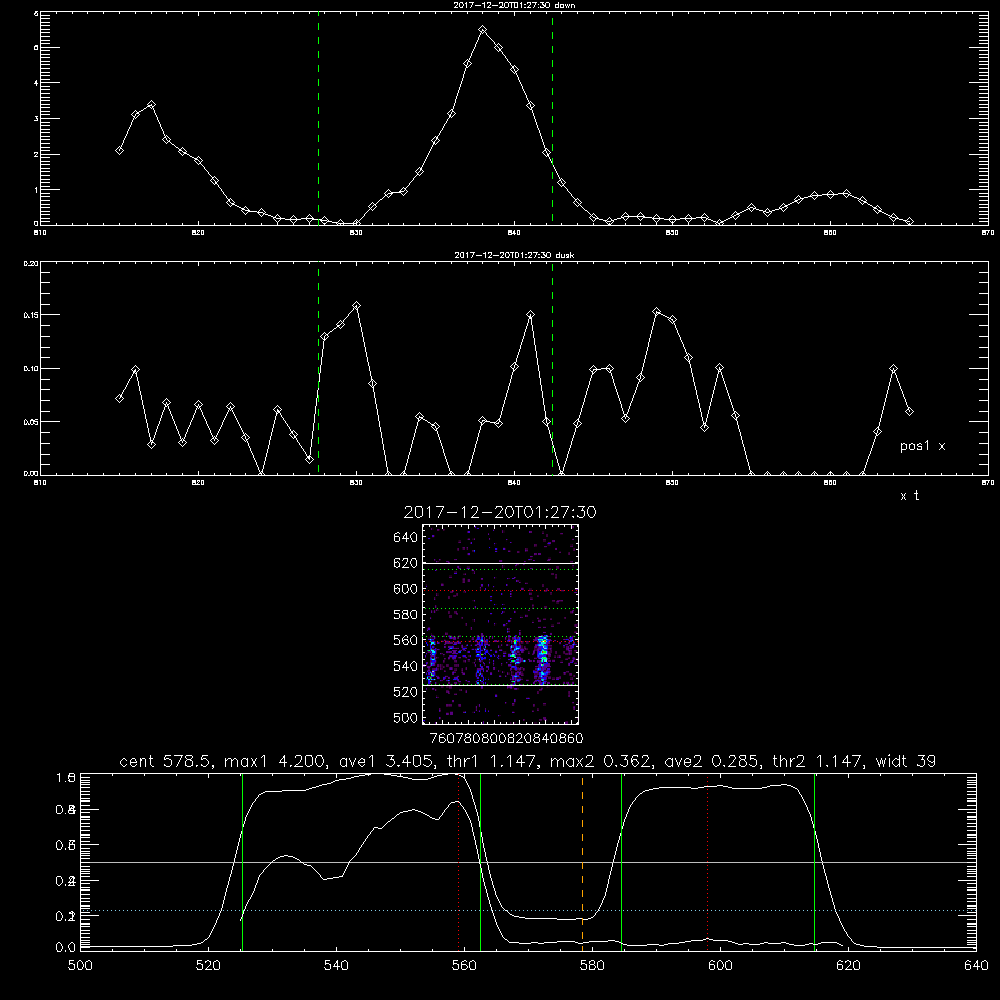Click the highest diamond point in dawn plot
Screen dimensions: 1000x1000
click(x=483, y=29)
